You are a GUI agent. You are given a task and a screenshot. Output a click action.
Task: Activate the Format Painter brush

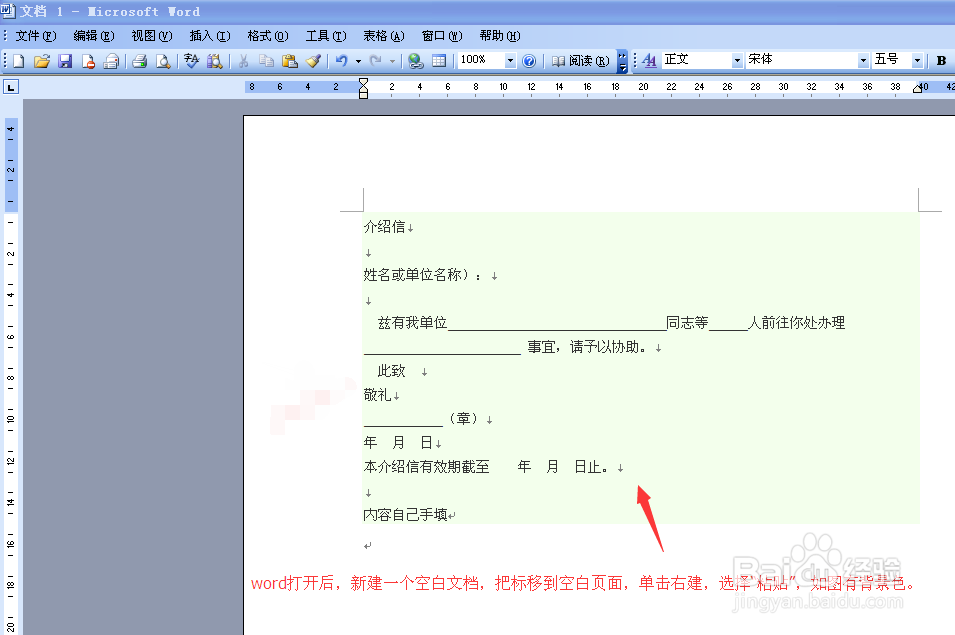313,60
